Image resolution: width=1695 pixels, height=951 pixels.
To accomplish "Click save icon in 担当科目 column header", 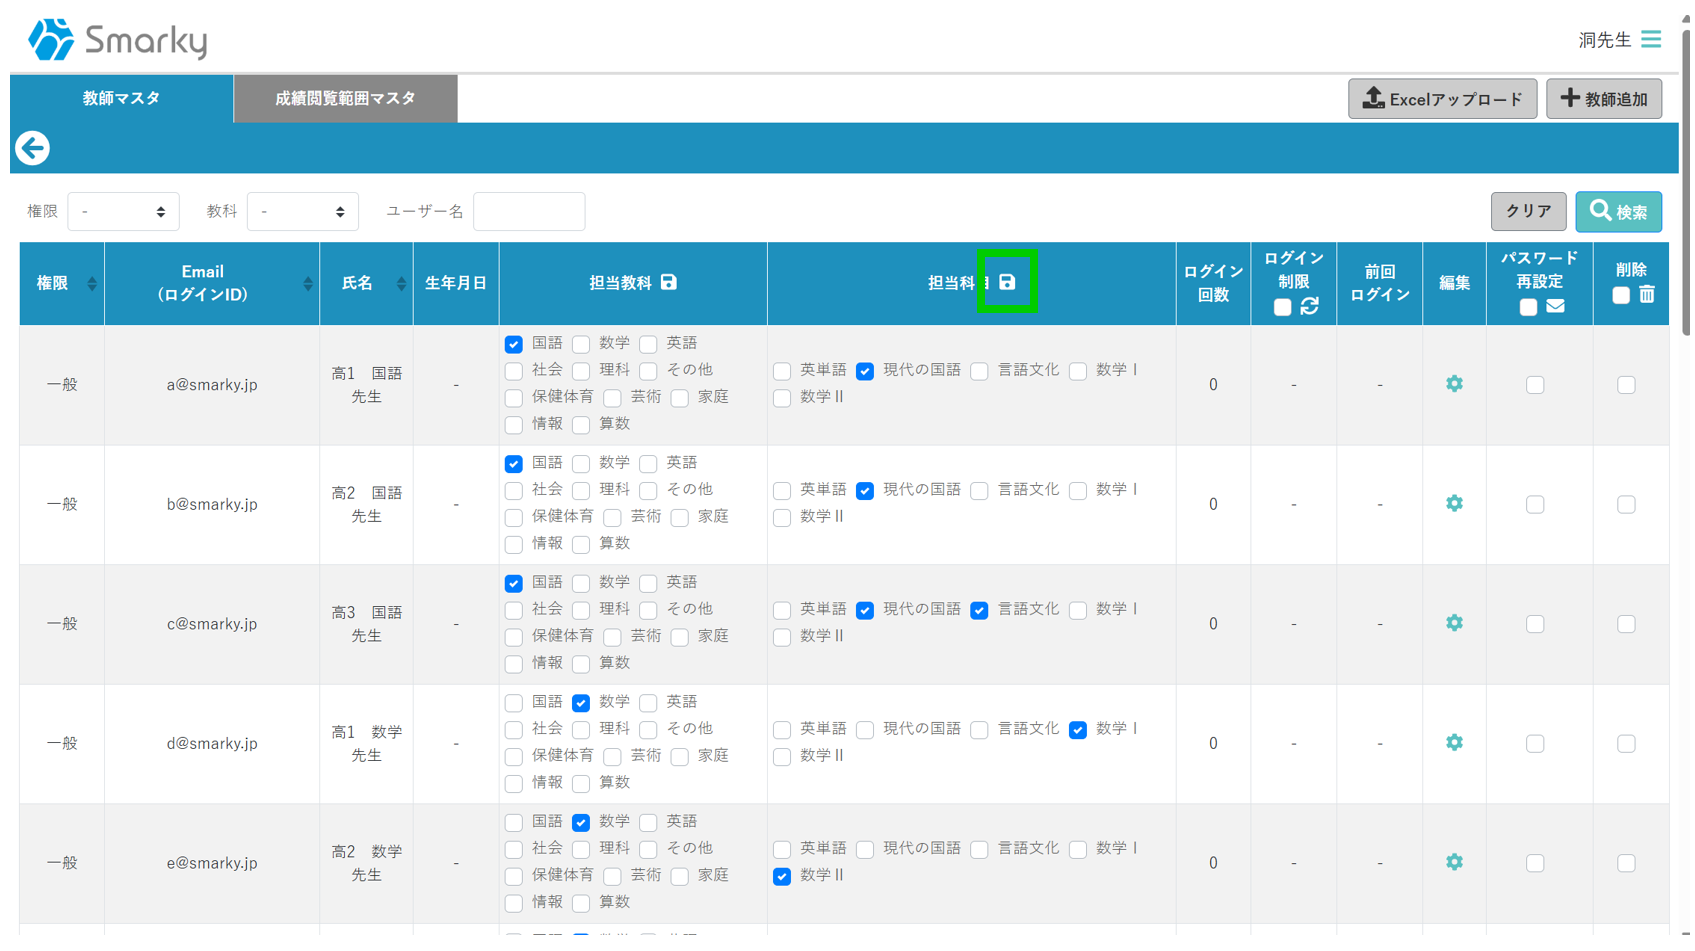I will 1007,283.
